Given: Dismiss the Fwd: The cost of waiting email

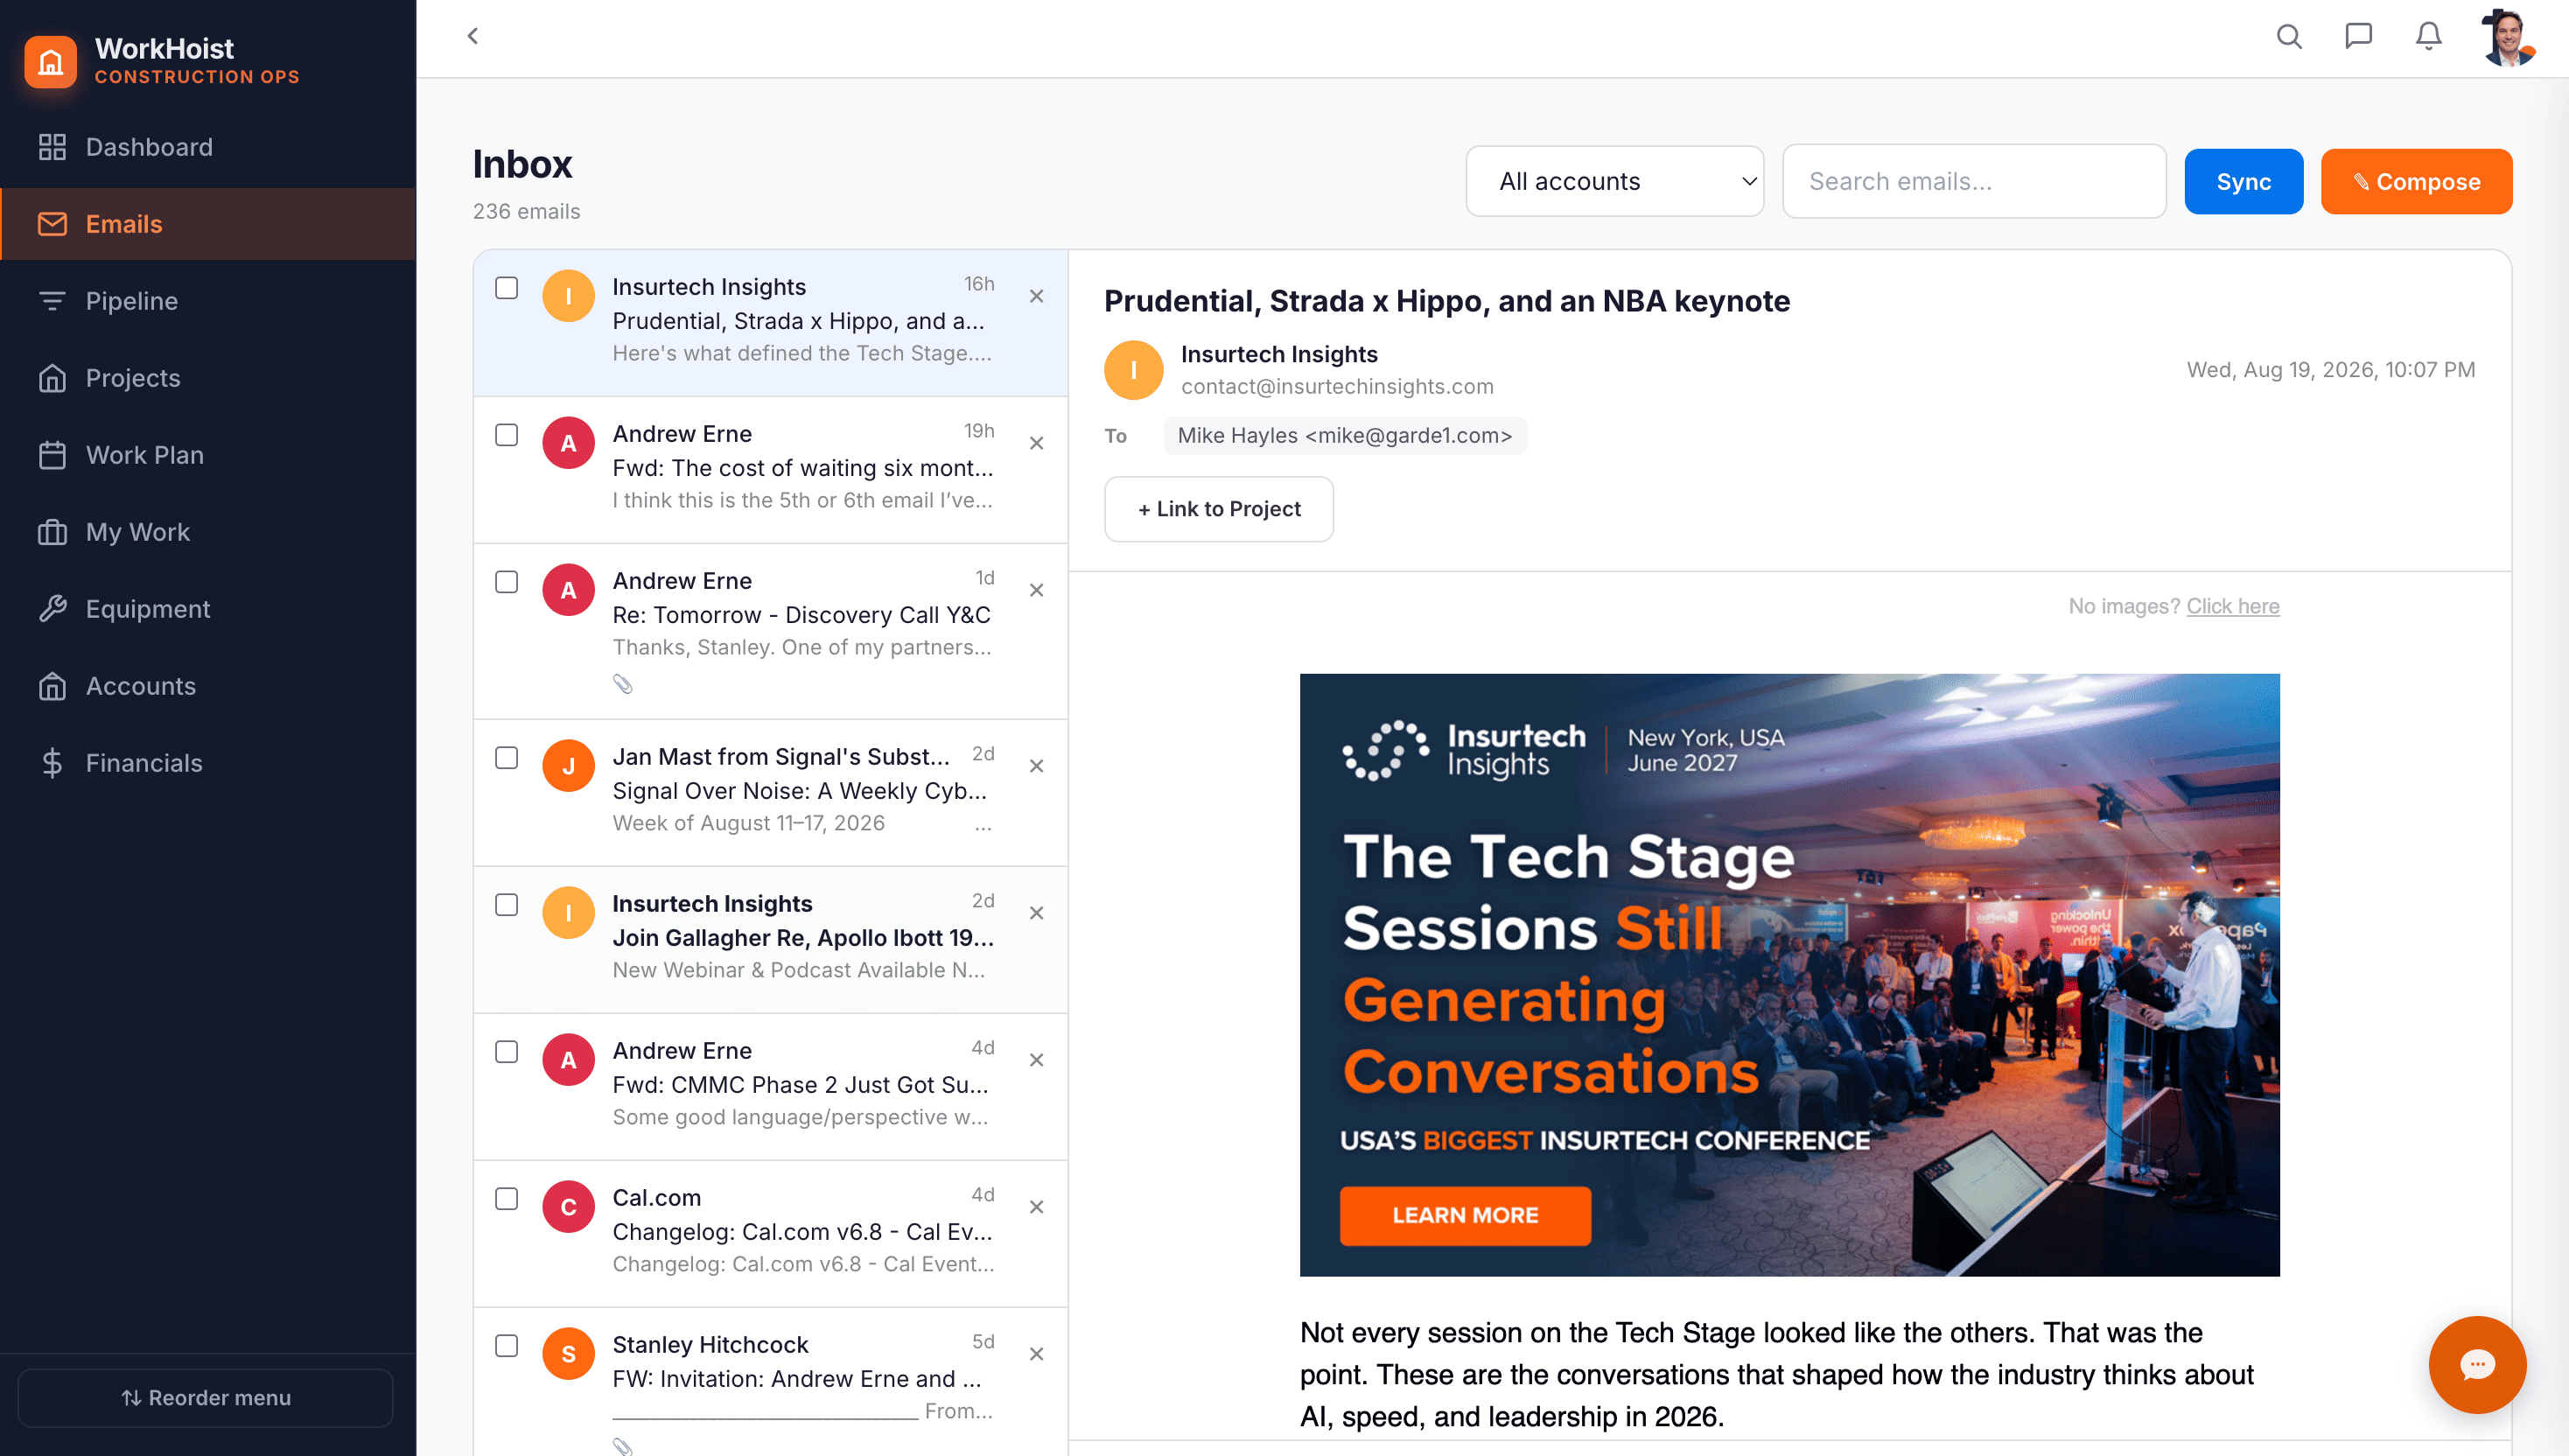Looking at the screenshot, I should [x=1036, y=443].
